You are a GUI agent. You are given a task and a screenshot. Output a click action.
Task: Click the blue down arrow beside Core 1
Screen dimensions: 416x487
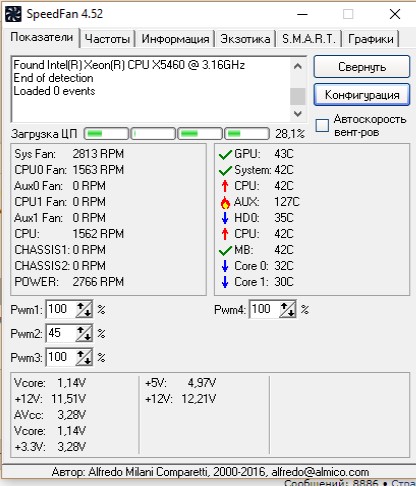(x=225, y=282)
